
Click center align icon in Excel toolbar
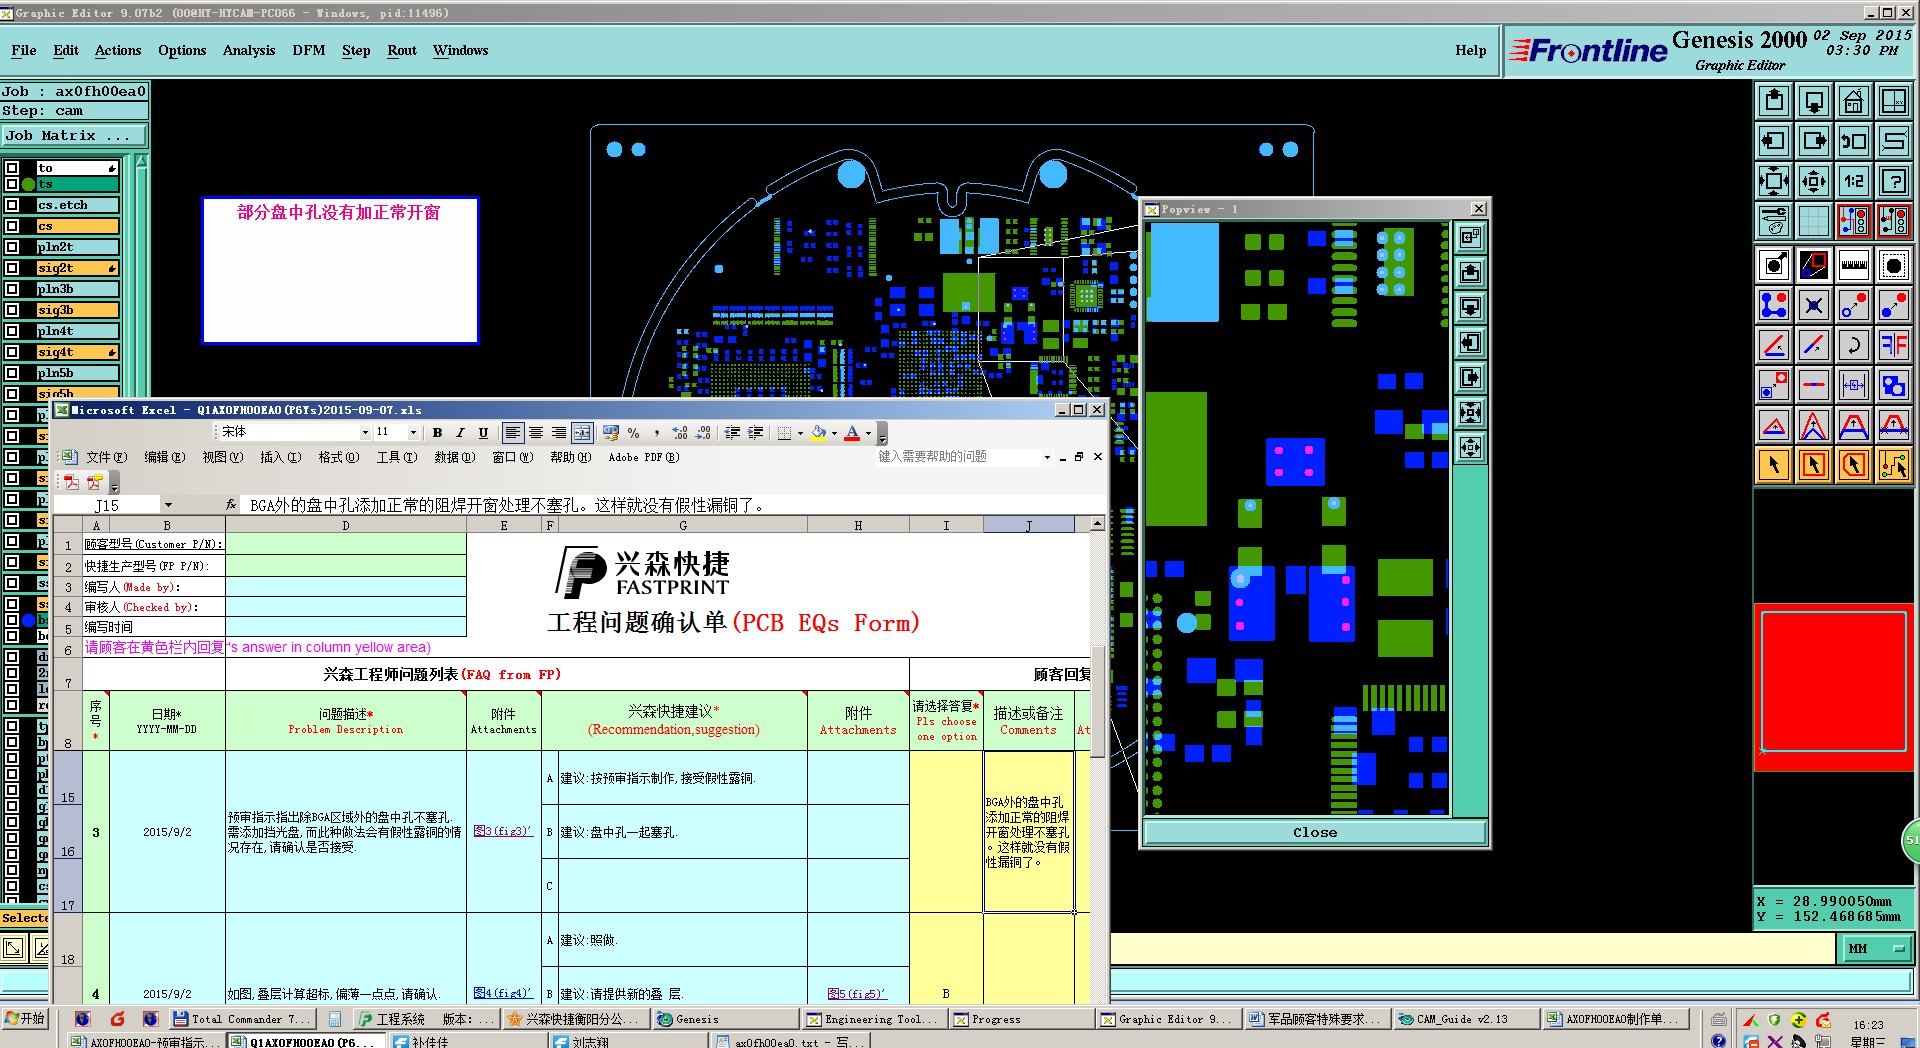[x=536, y=433]
